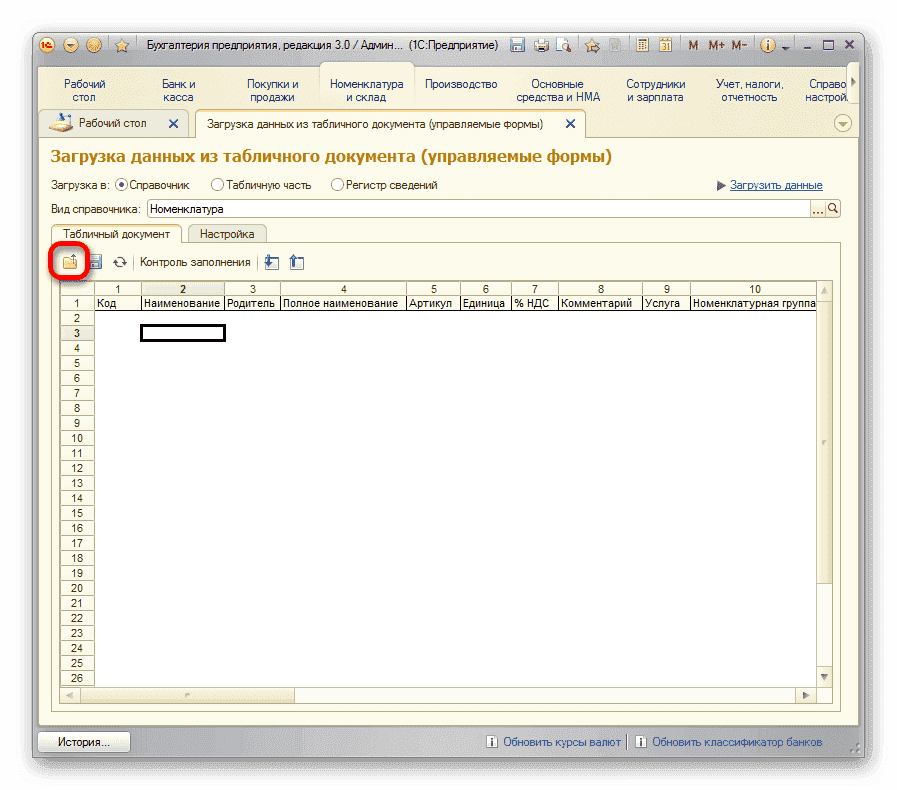
Task: Switch to the Настройка tab
Action: point(227,233)
